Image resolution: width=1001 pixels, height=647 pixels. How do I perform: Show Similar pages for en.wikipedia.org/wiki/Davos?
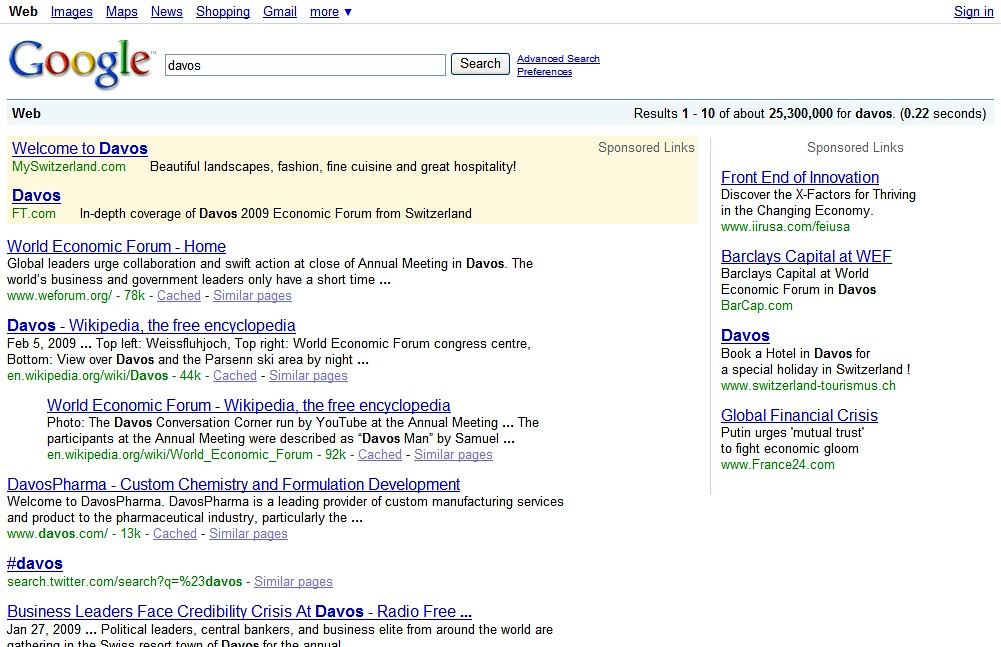(x=308, y=376)
